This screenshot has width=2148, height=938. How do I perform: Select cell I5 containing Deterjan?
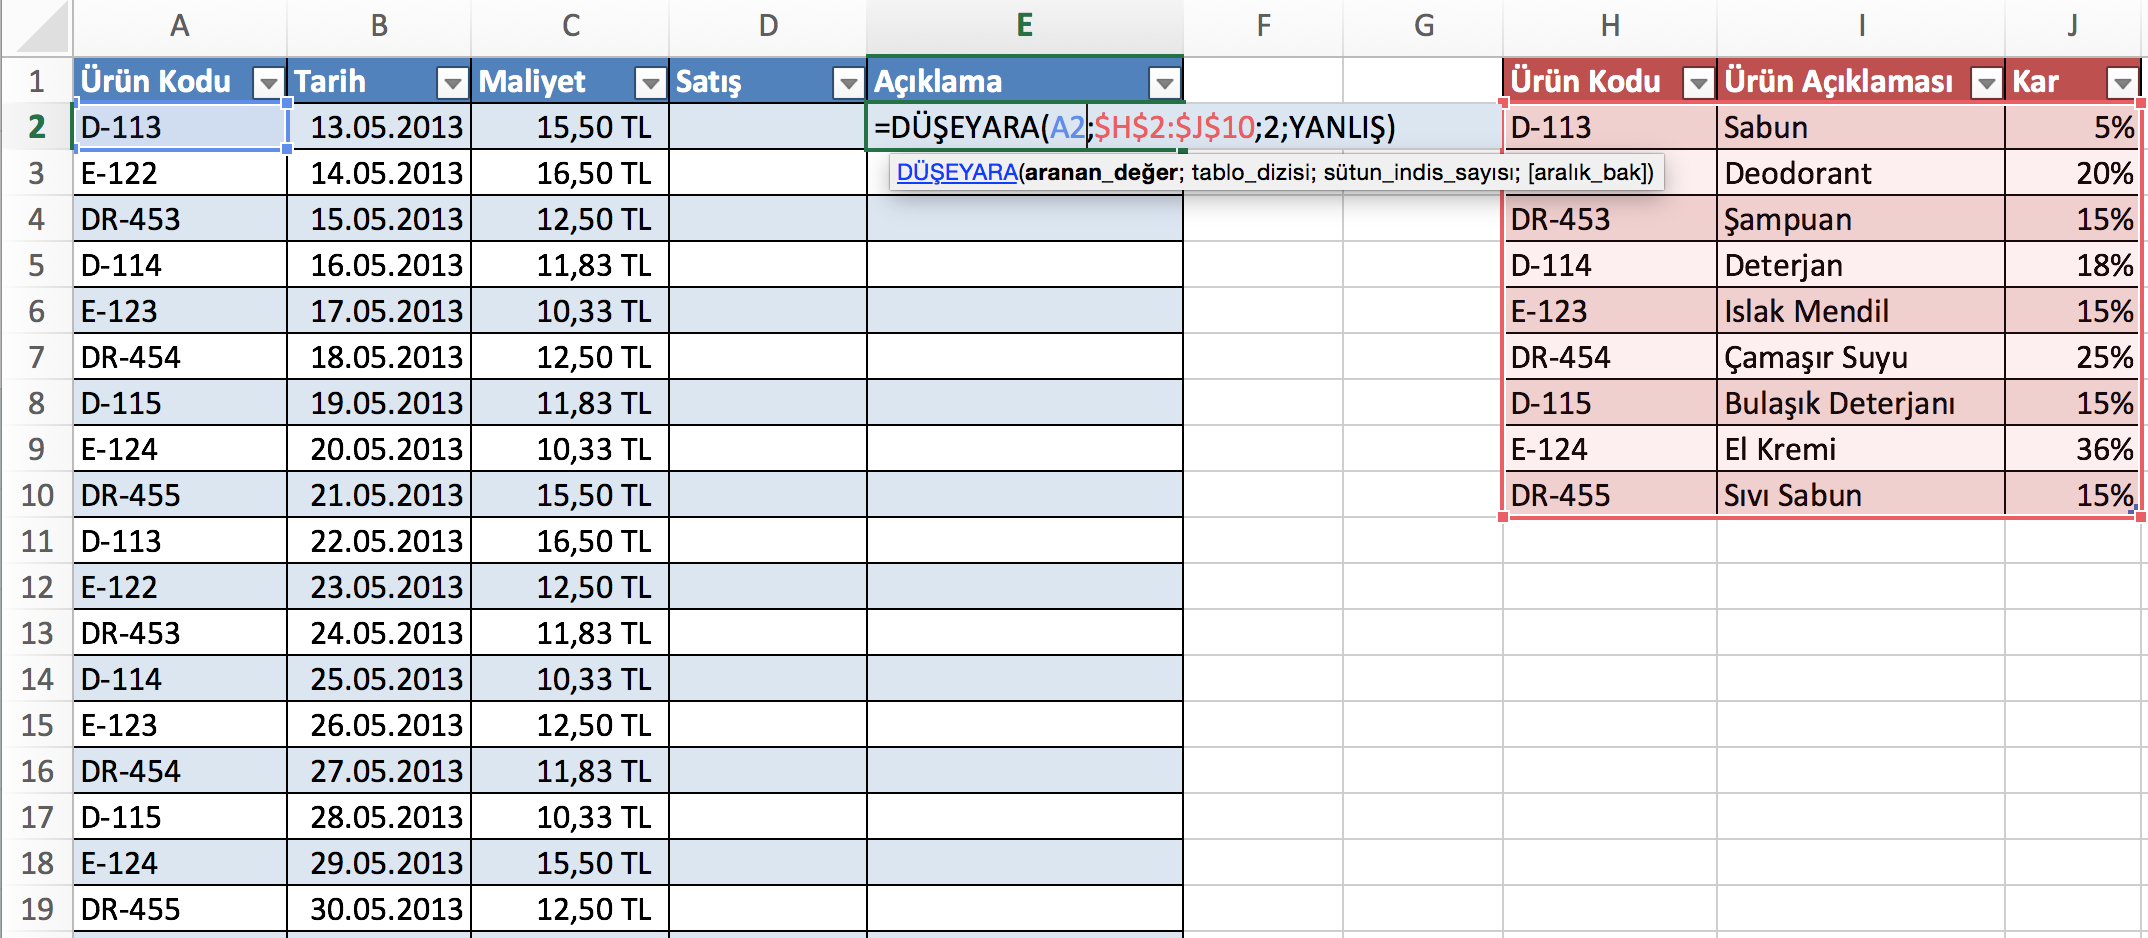[x=1860, y=265]
